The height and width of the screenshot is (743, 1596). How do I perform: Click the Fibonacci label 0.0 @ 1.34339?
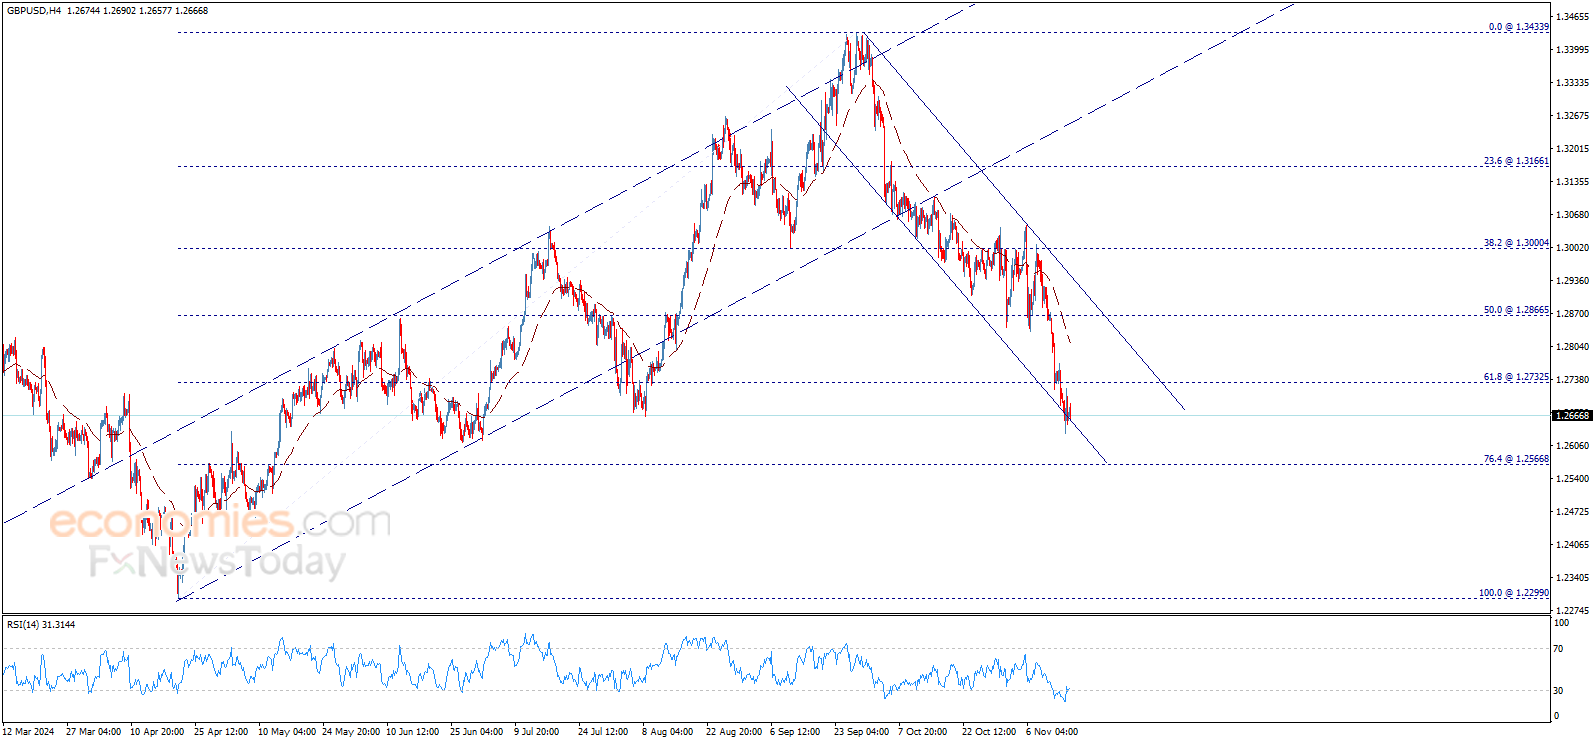[1518, 27]
